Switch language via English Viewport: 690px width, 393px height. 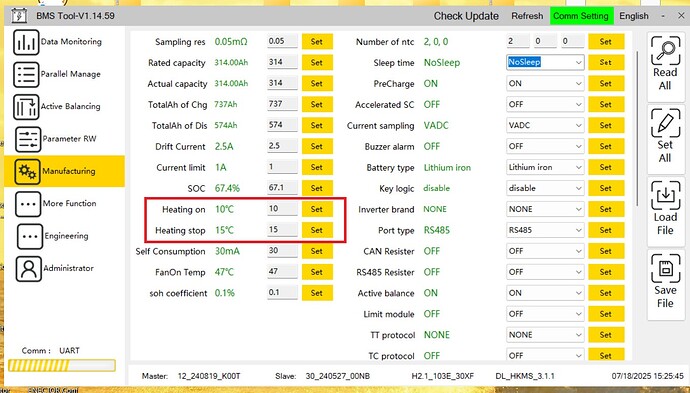[634, 16]
